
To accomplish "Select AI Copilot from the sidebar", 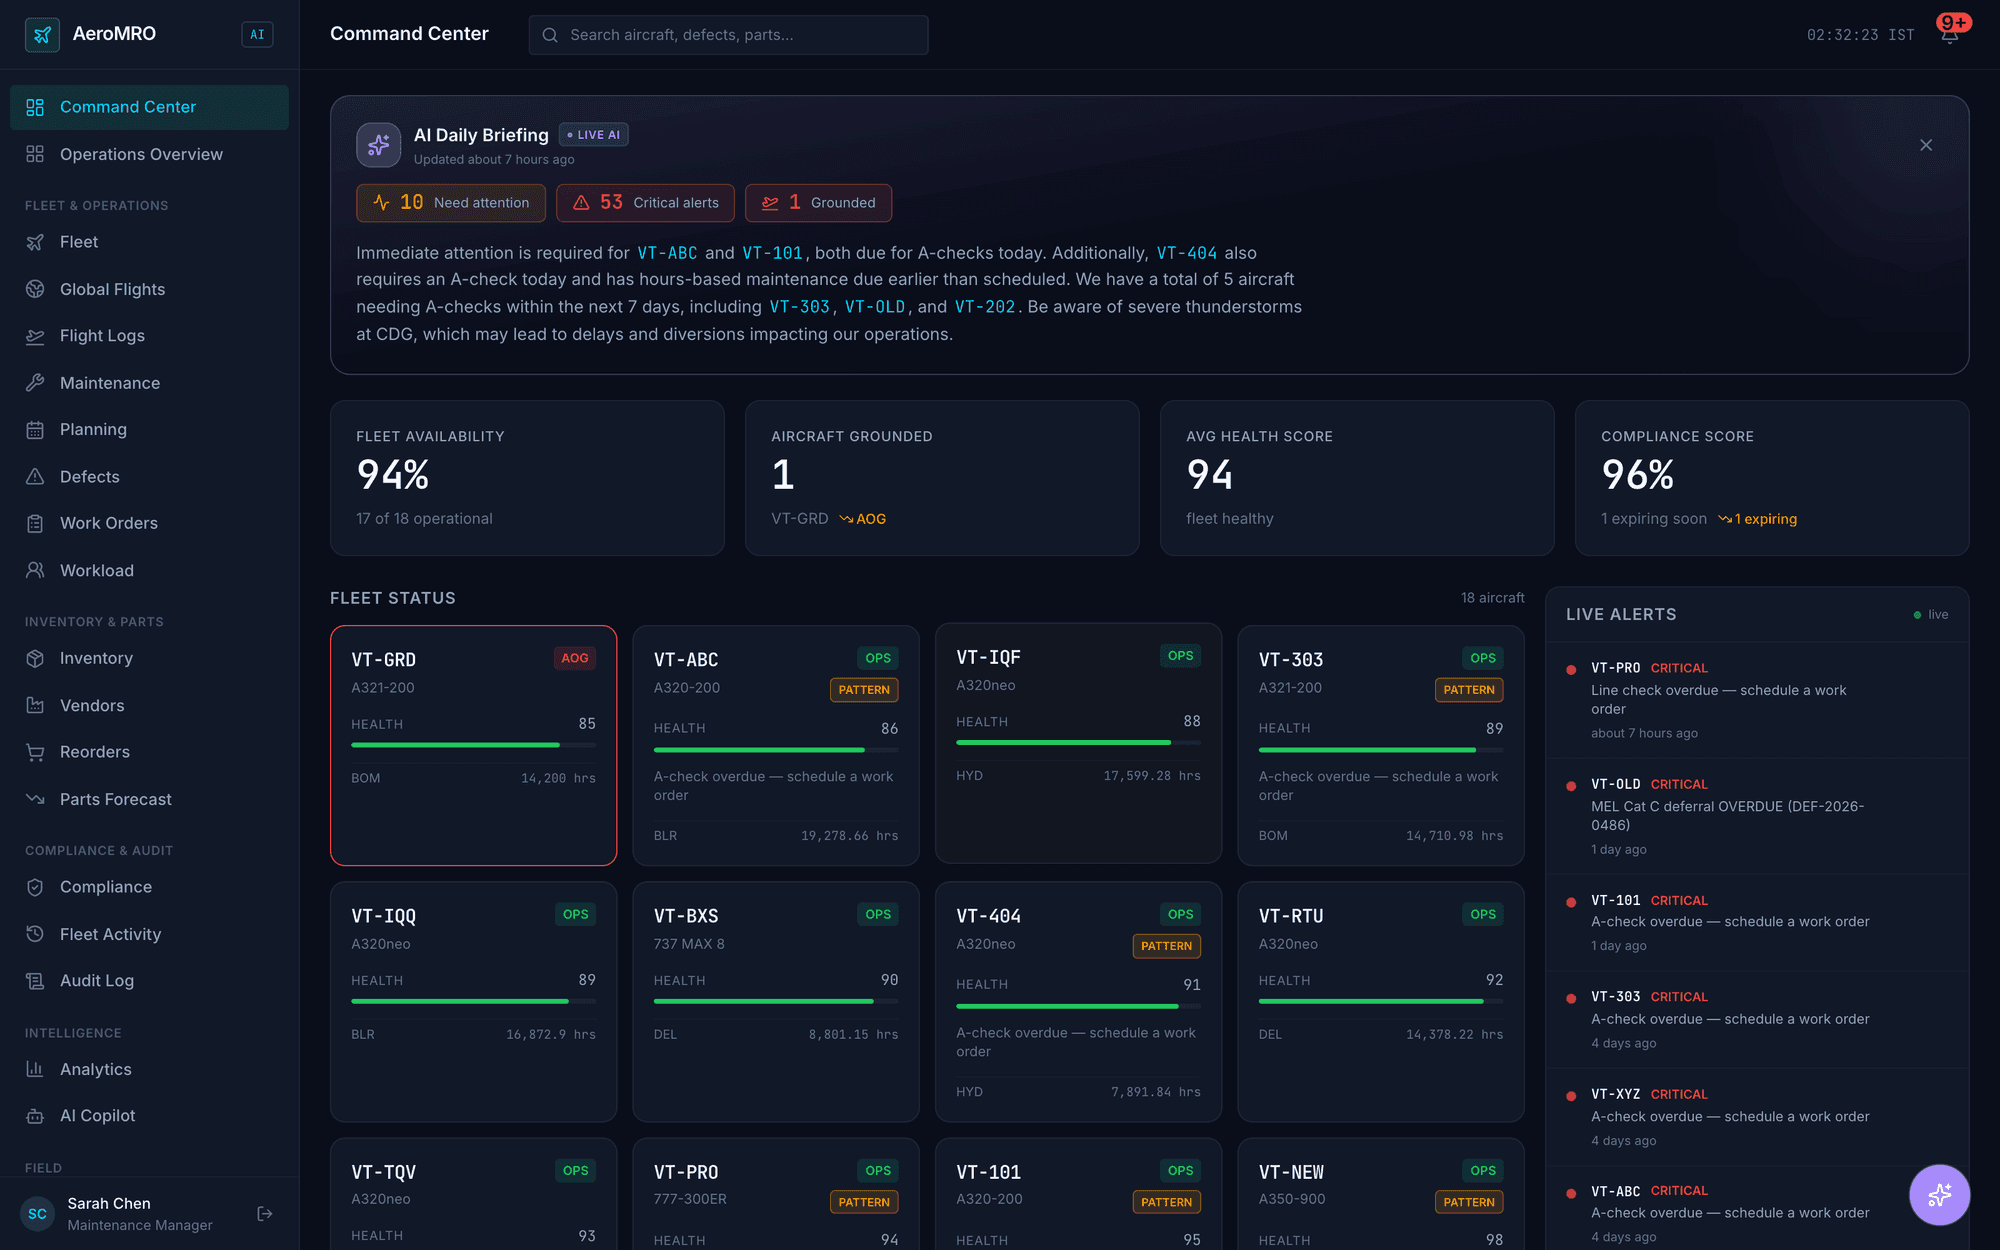I will coord(150,1116).
